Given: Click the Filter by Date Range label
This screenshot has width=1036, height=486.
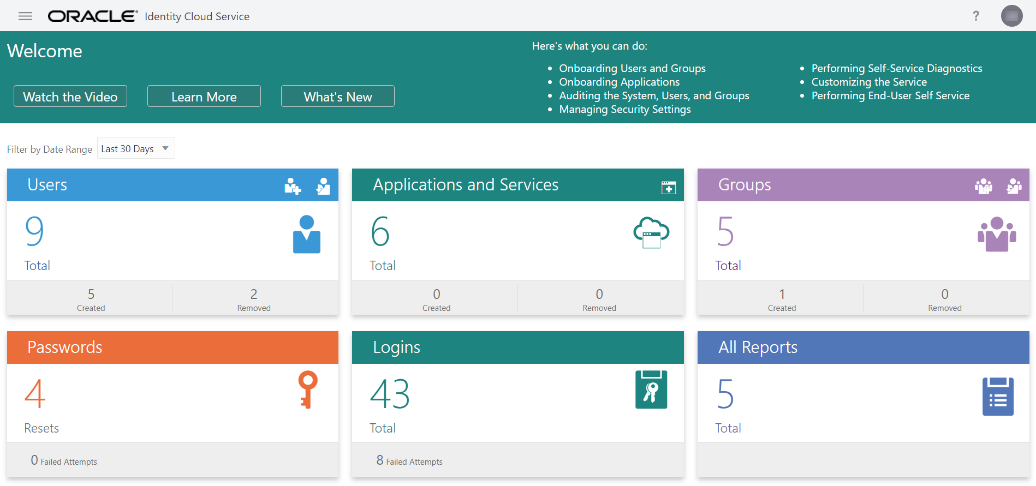Looking at the screenshot, I should [x=50, y=150].
